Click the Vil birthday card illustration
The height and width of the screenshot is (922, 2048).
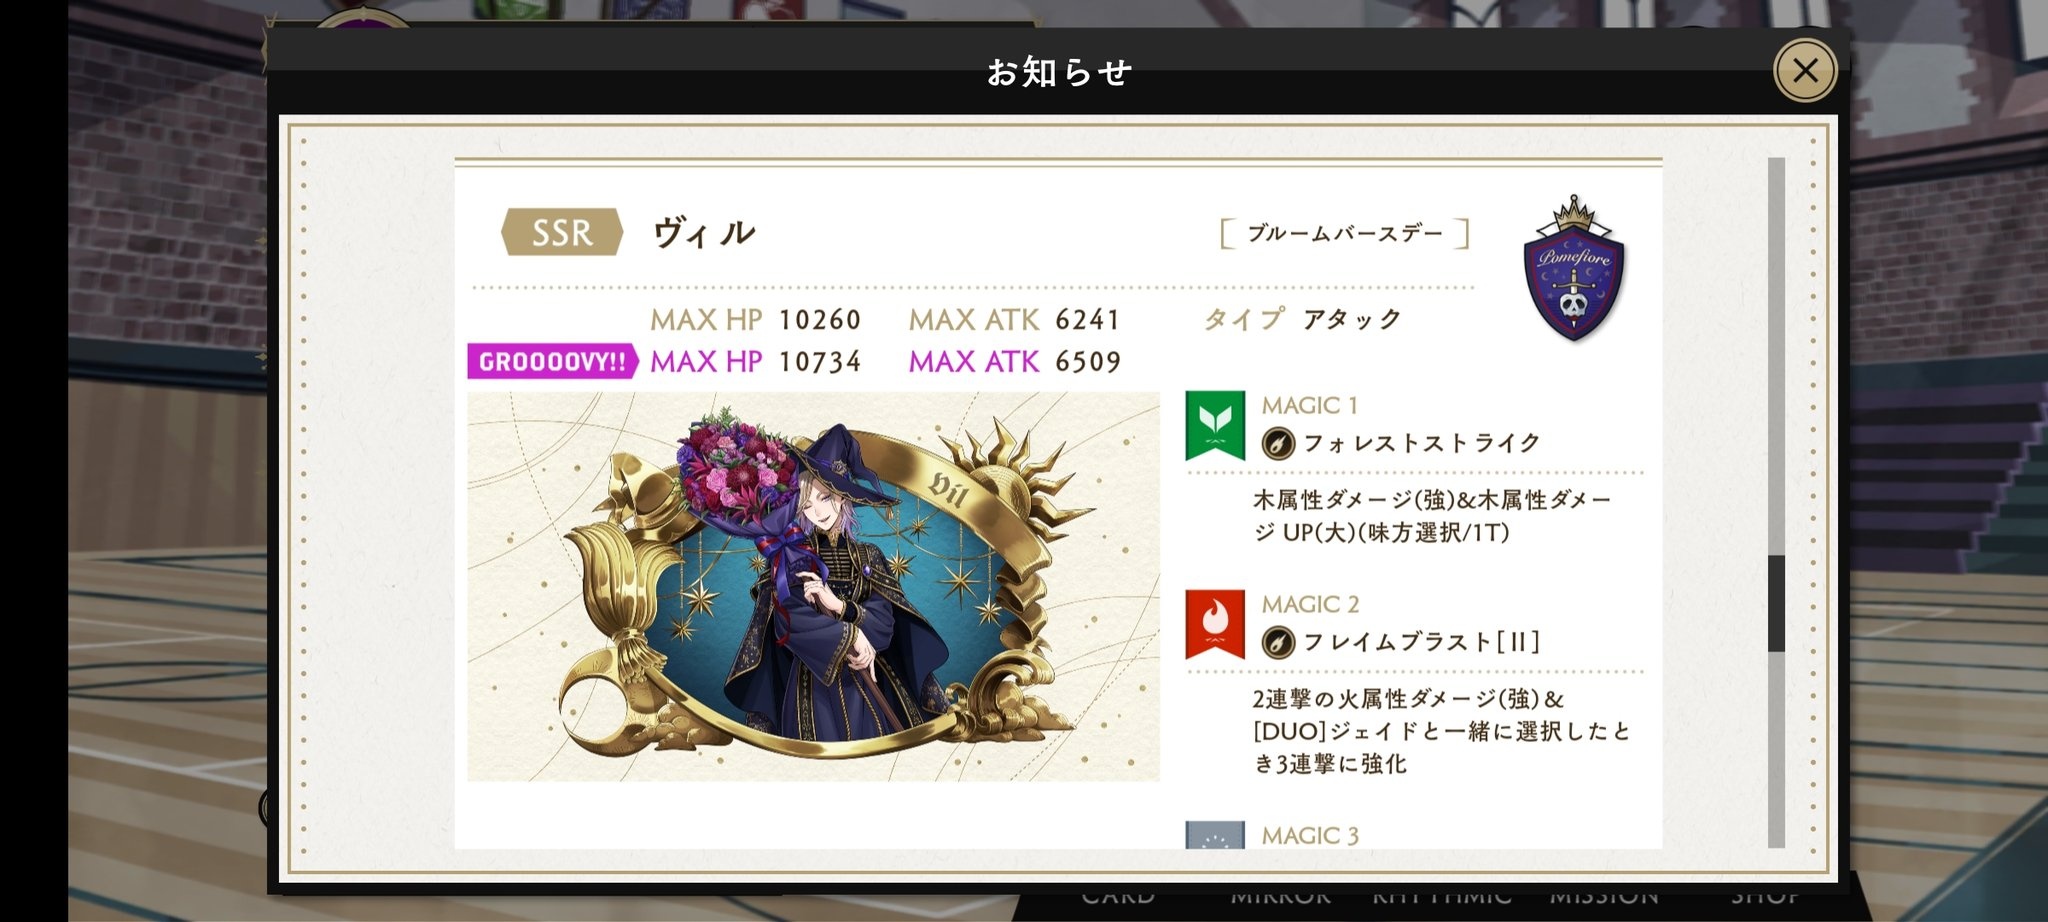point(813,586)
